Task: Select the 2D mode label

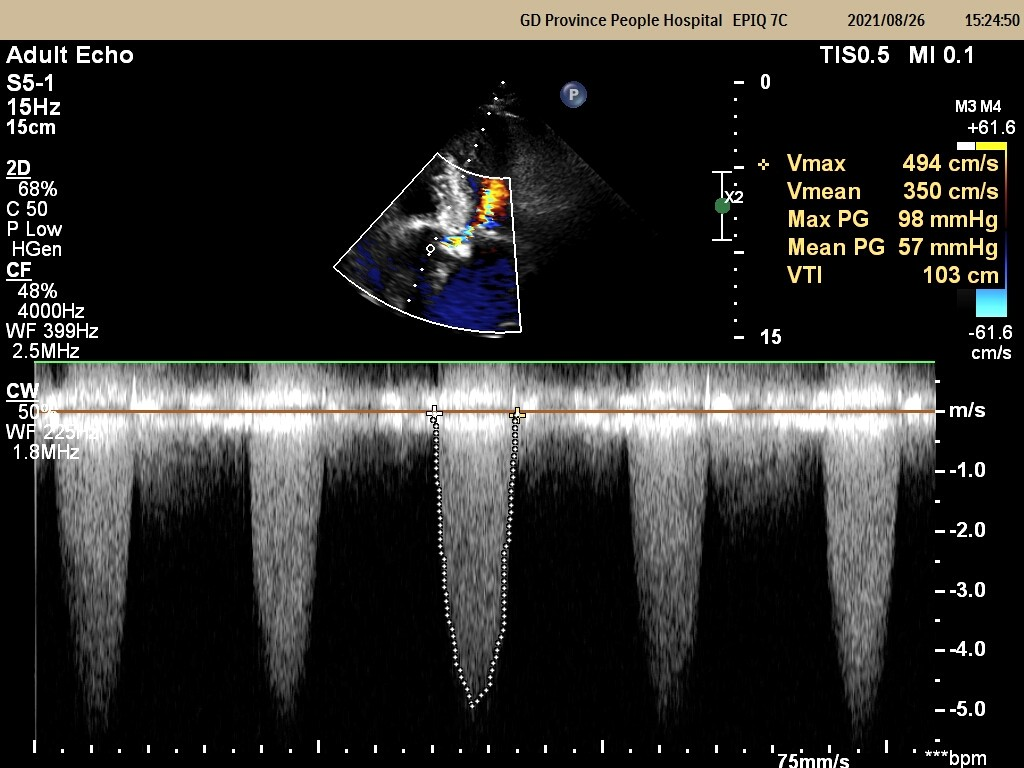Action: point(18,168)
